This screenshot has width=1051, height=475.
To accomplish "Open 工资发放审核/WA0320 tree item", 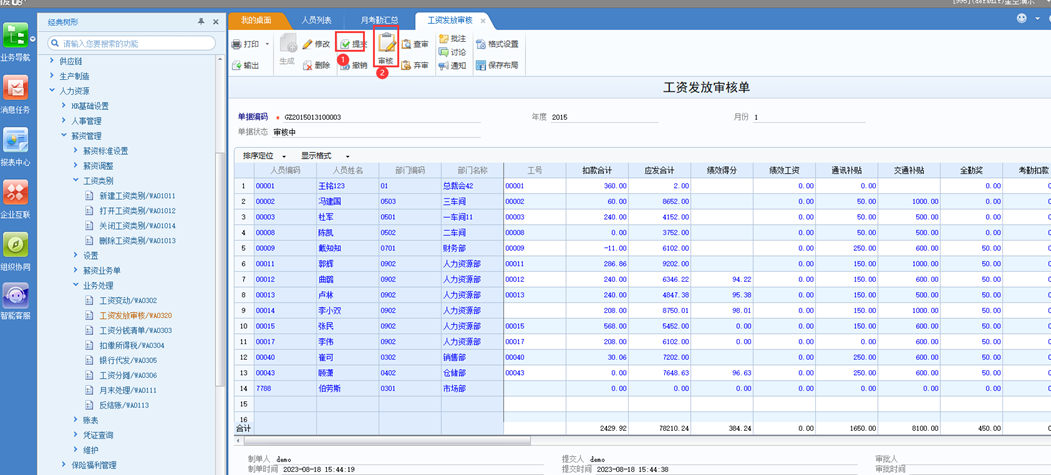I will tap(135, 316).
